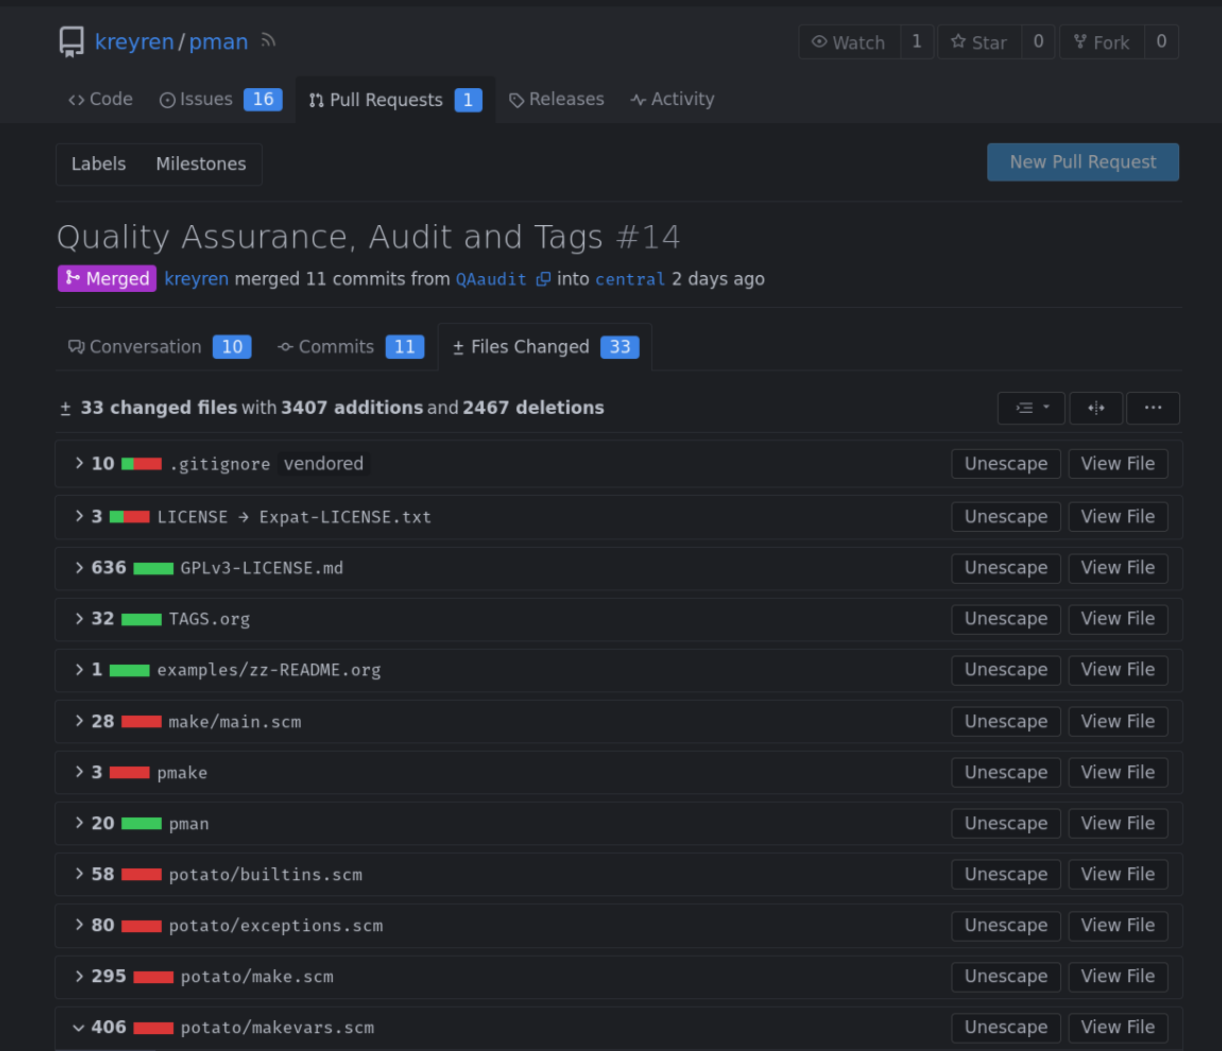
Task: Click View File for pmake
Action: 1117,773
